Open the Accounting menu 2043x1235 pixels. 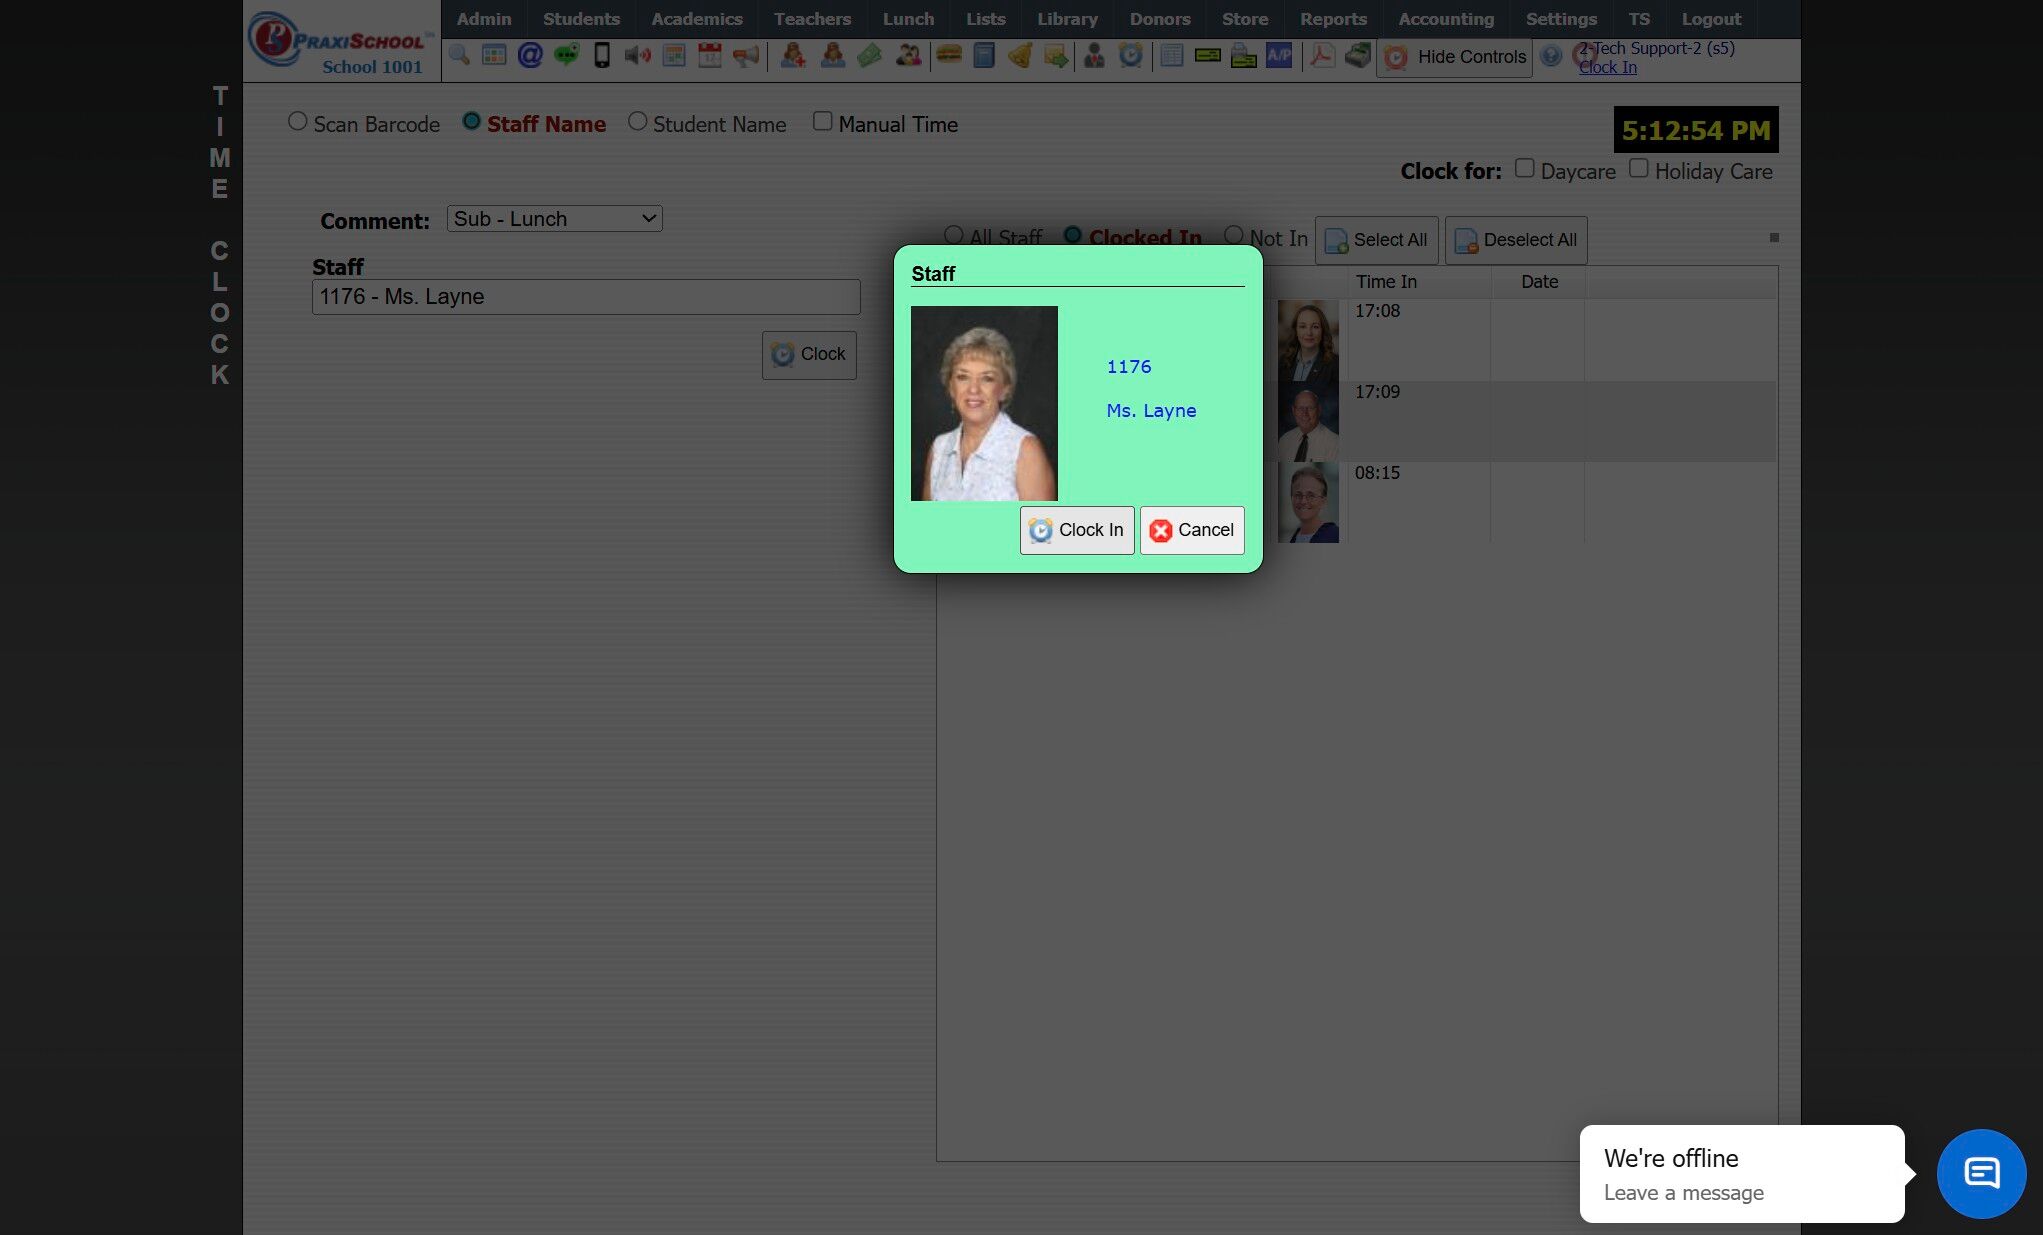[x=1445, y=19]
